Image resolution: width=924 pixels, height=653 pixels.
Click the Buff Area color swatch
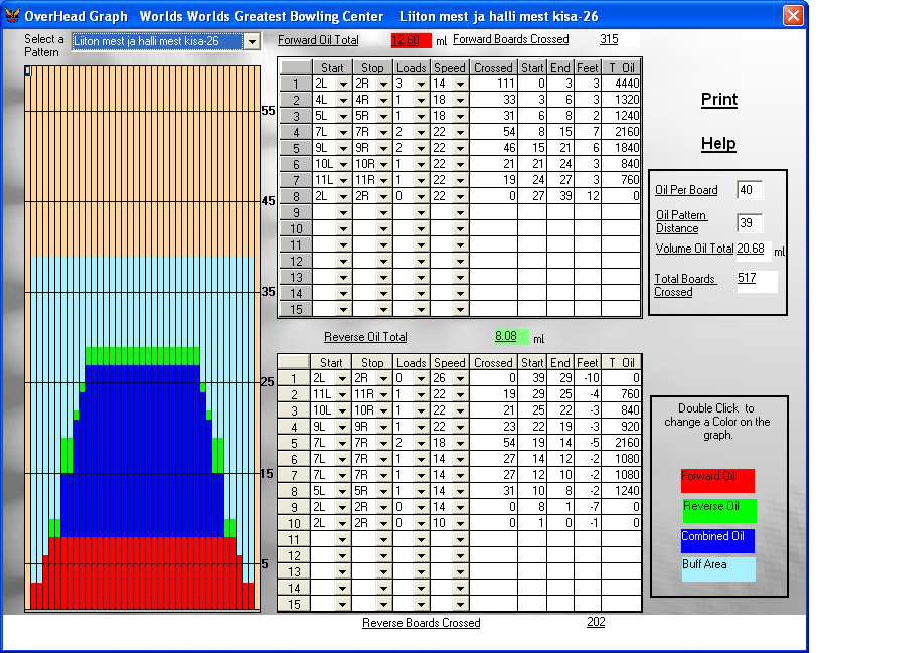(717, 569)
